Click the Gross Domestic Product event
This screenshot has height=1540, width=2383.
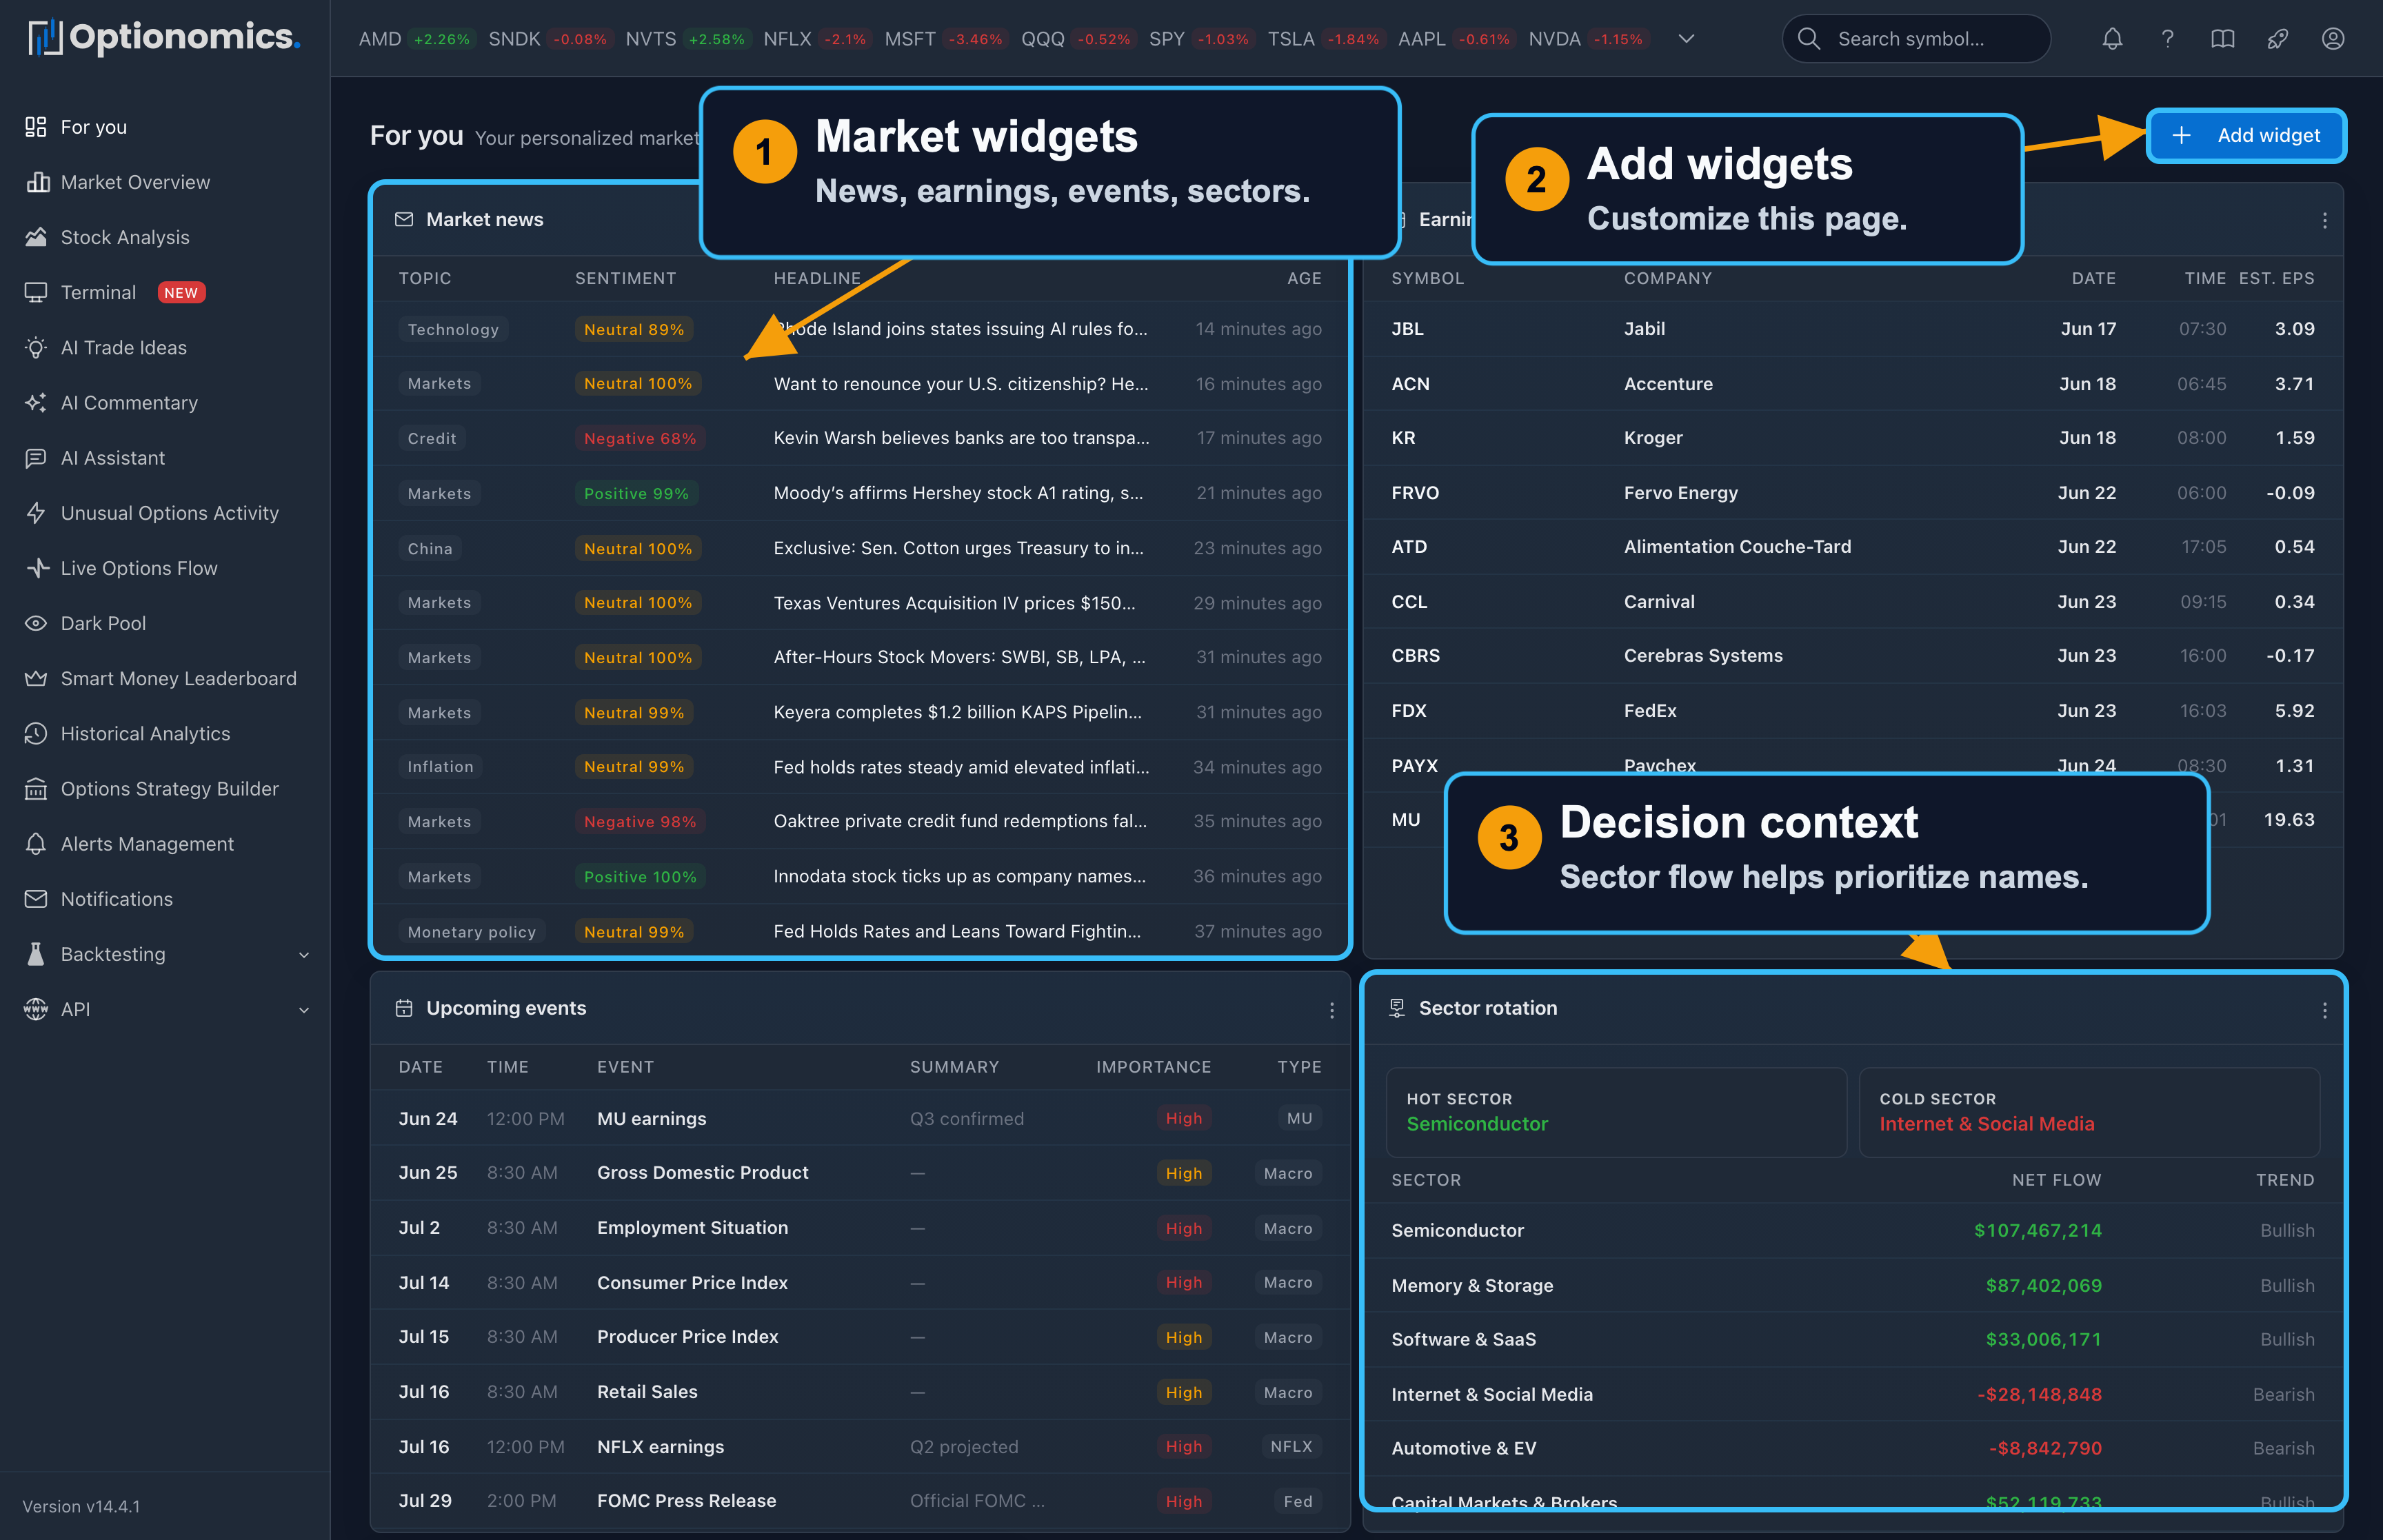(x=703, y=1173)
